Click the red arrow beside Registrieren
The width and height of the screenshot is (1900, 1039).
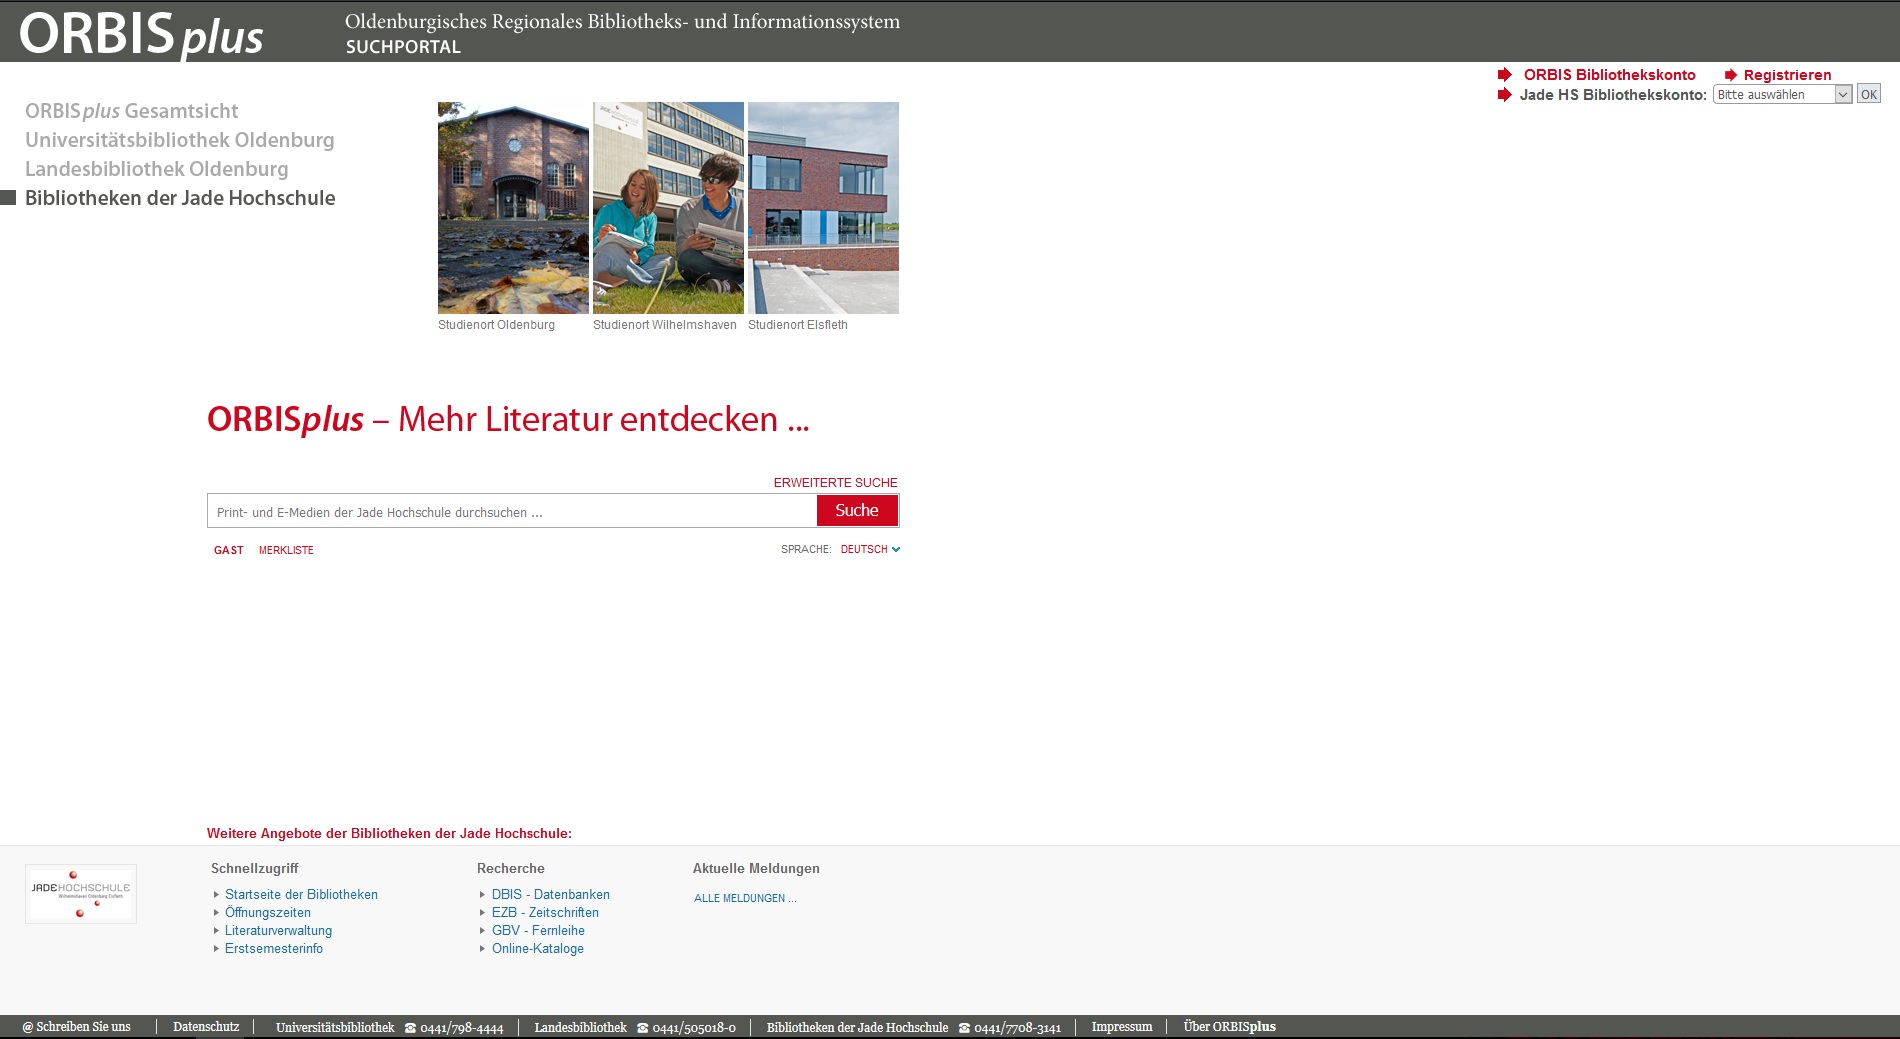pos(1730,75)
